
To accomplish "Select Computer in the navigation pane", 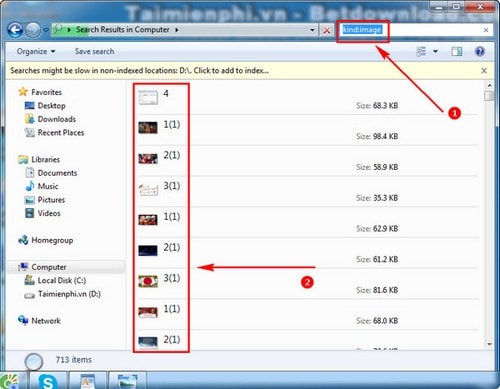I will pyautogui.click(x=49, y=267).
